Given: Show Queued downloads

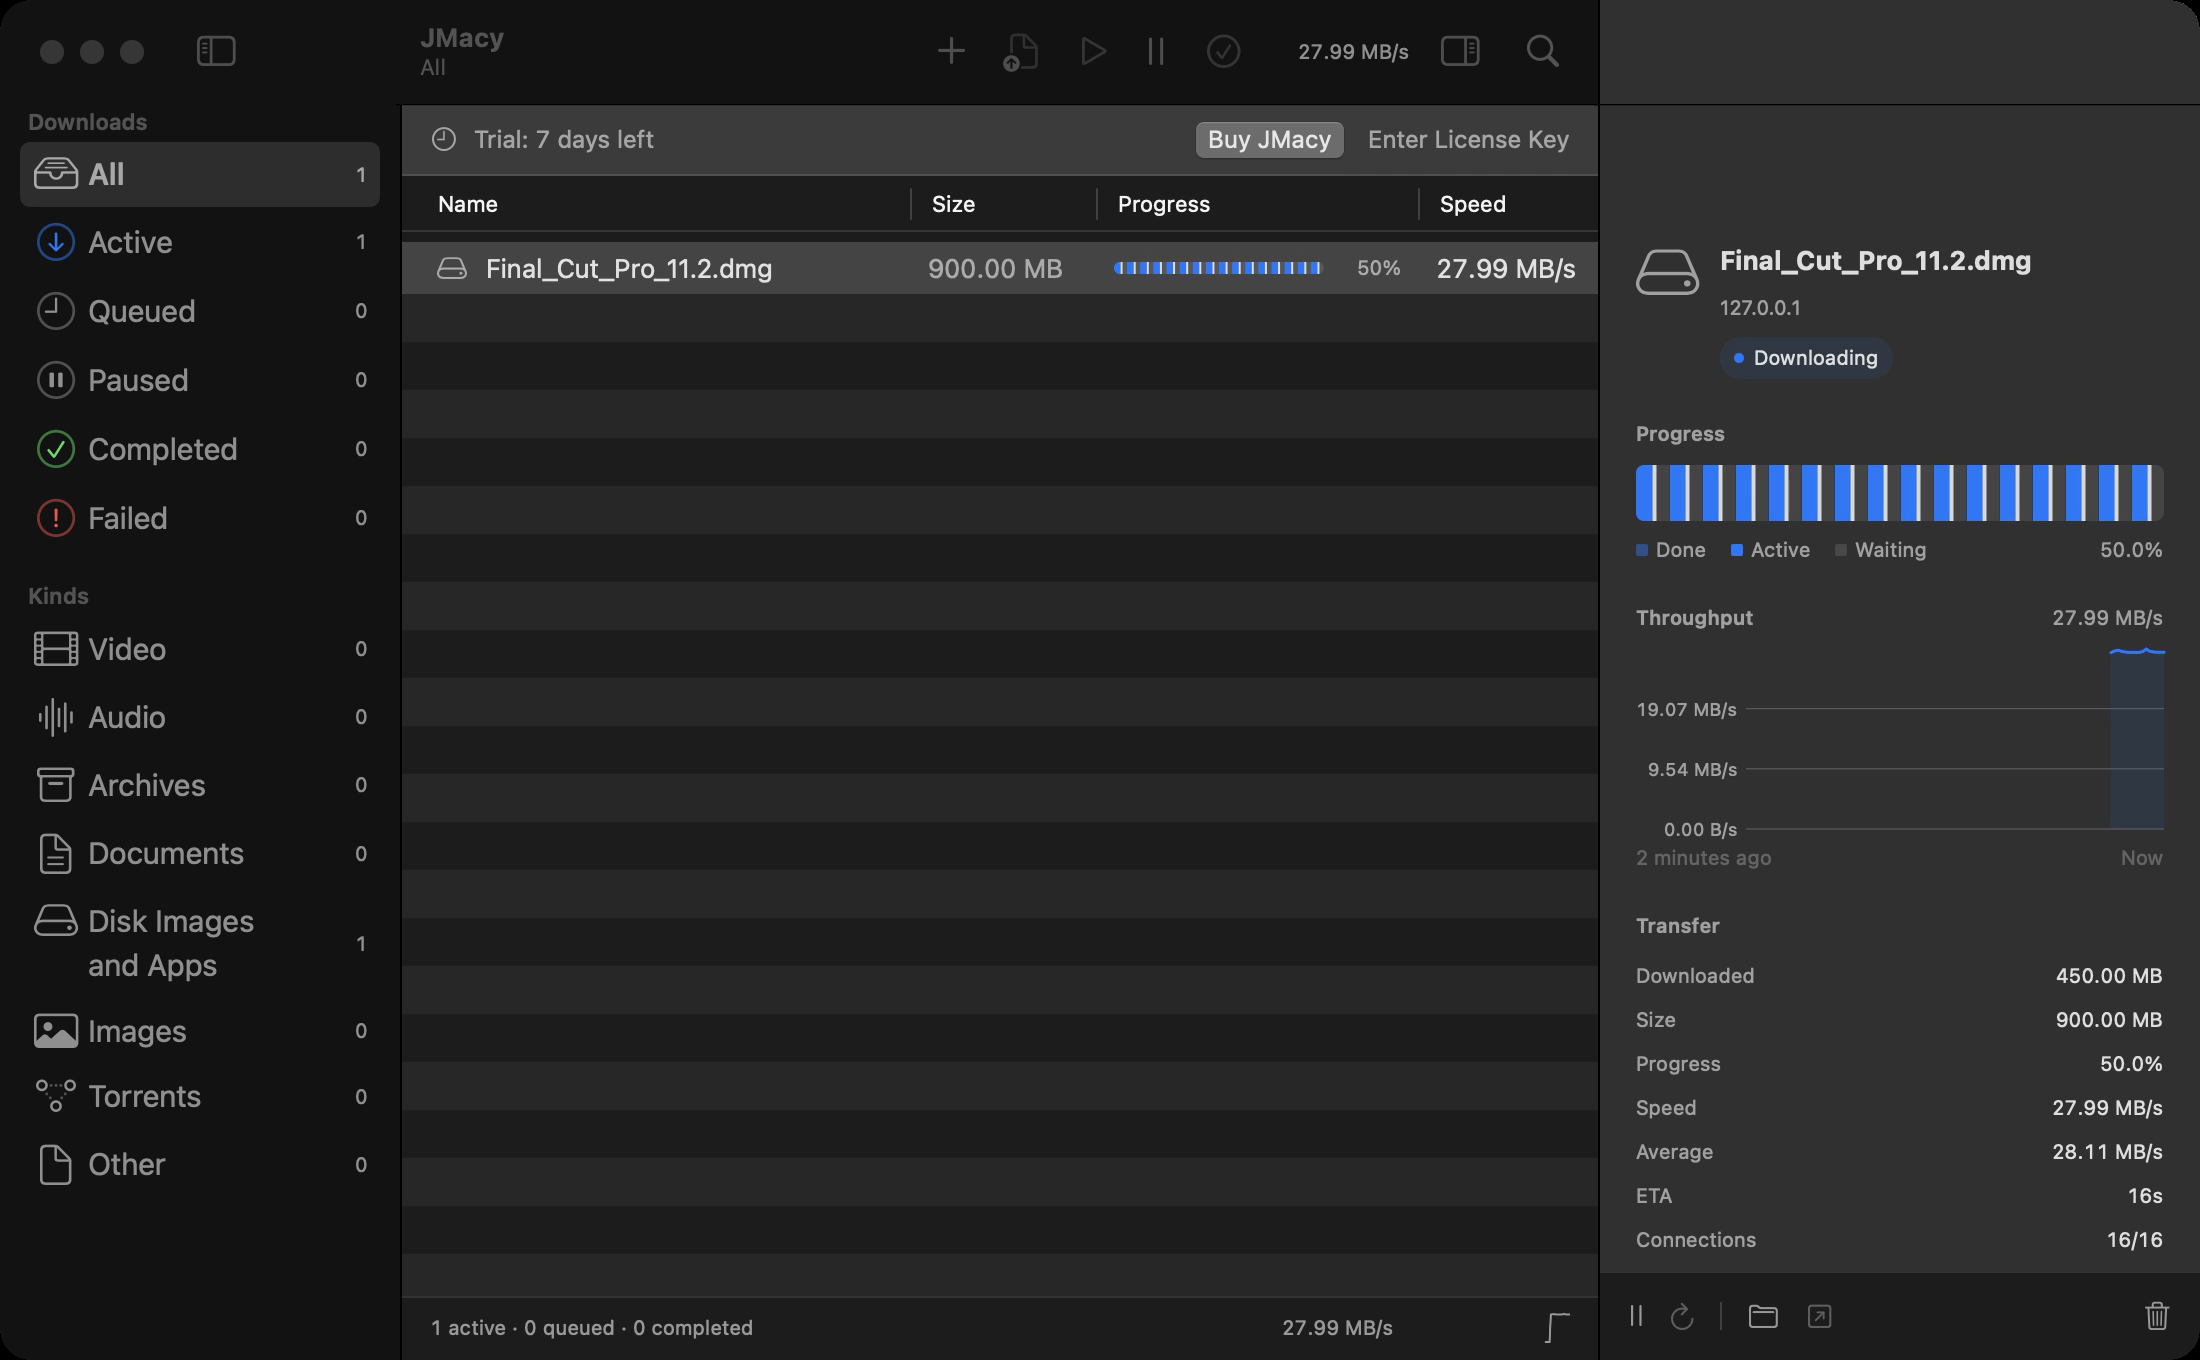Looking at the screenshot, I should 200,311.
